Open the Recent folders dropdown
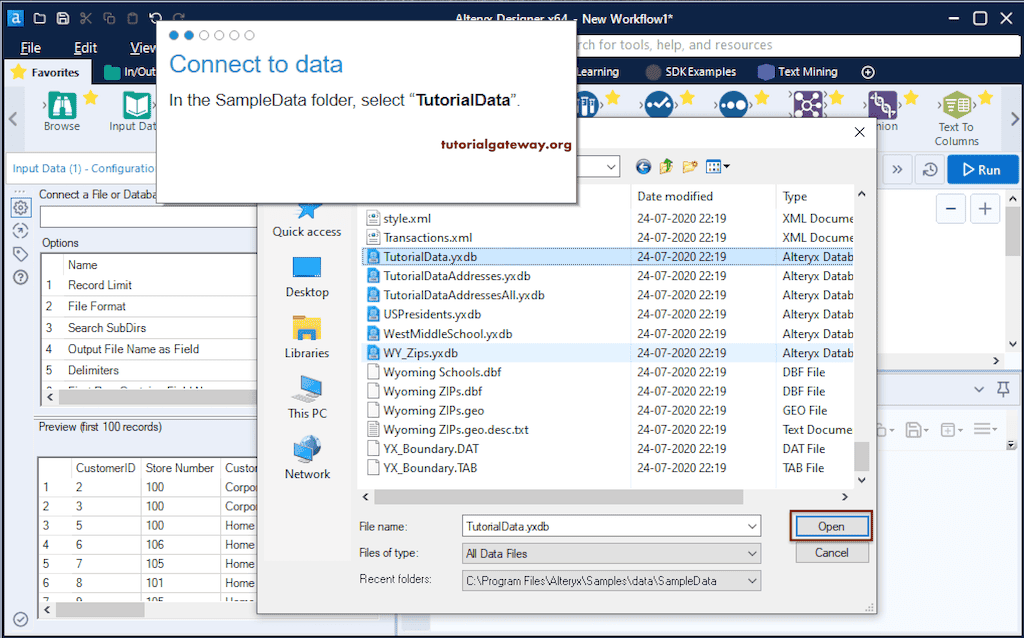The width and height of the screenshot is (1024, 638). (x=752, y=581)
